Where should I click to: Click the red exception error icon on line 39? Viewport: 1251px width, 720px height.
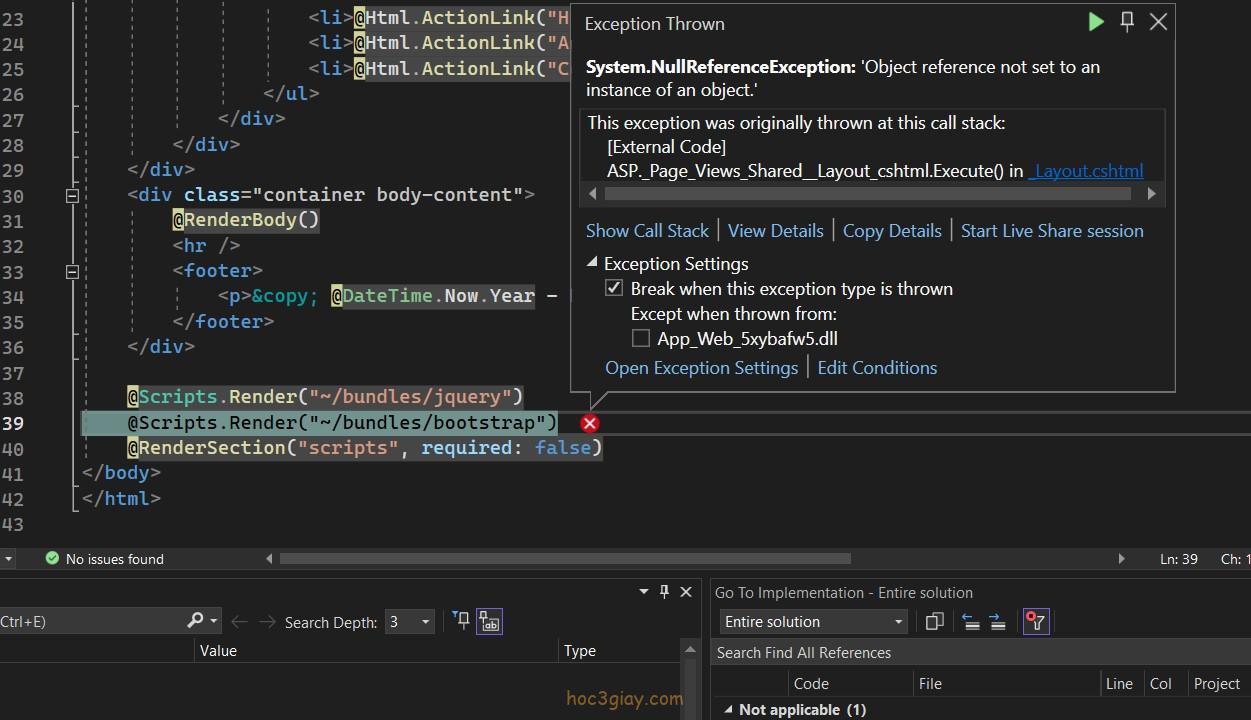click(590, 423)
